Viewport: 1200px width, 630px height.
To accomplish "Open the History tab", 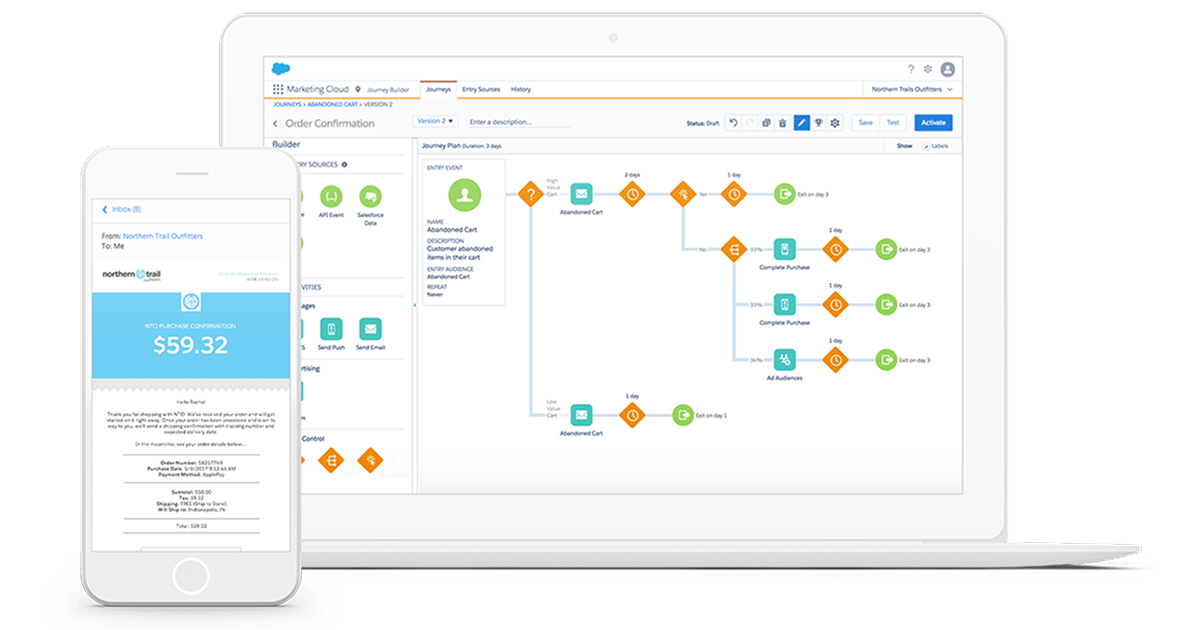I will (x=521, y=89).
